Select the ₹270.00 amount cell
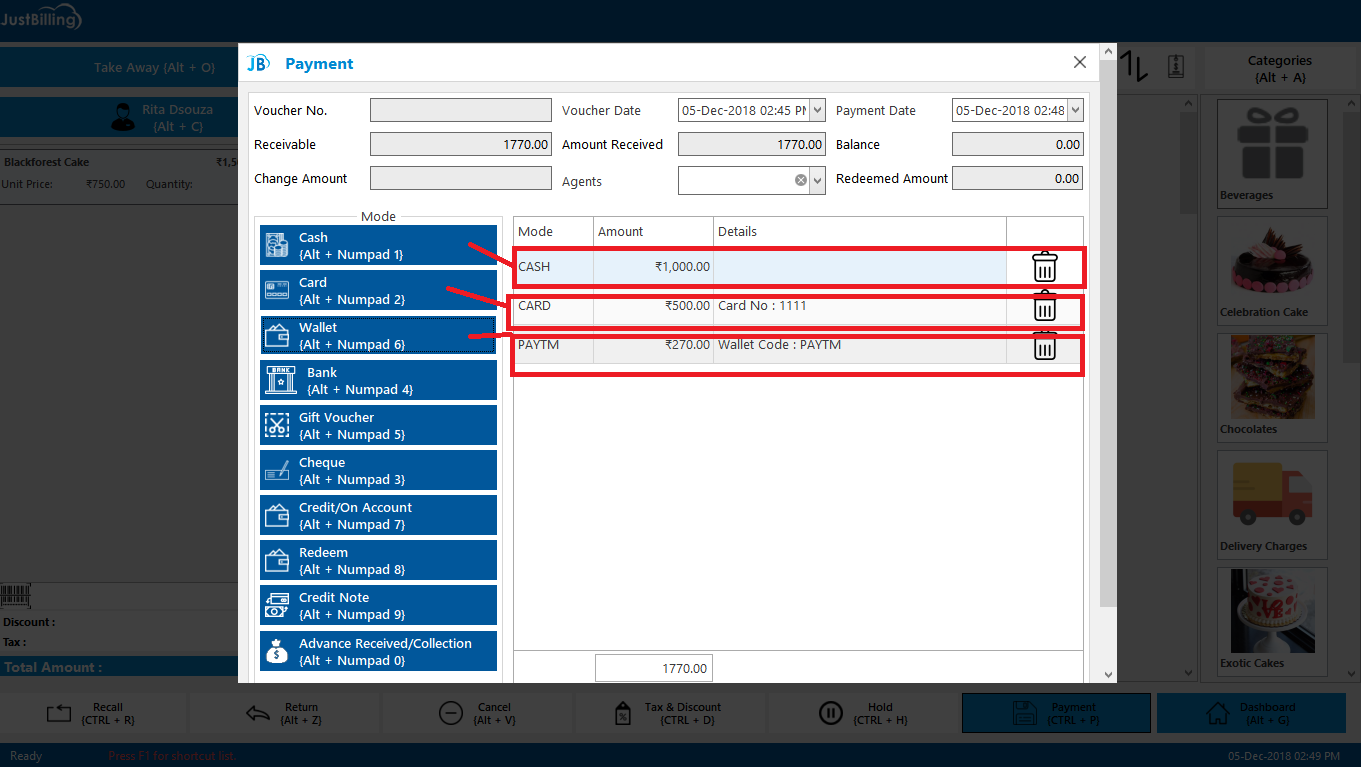The height and width of the screenshot is (767, 1361). pos(653,345)
